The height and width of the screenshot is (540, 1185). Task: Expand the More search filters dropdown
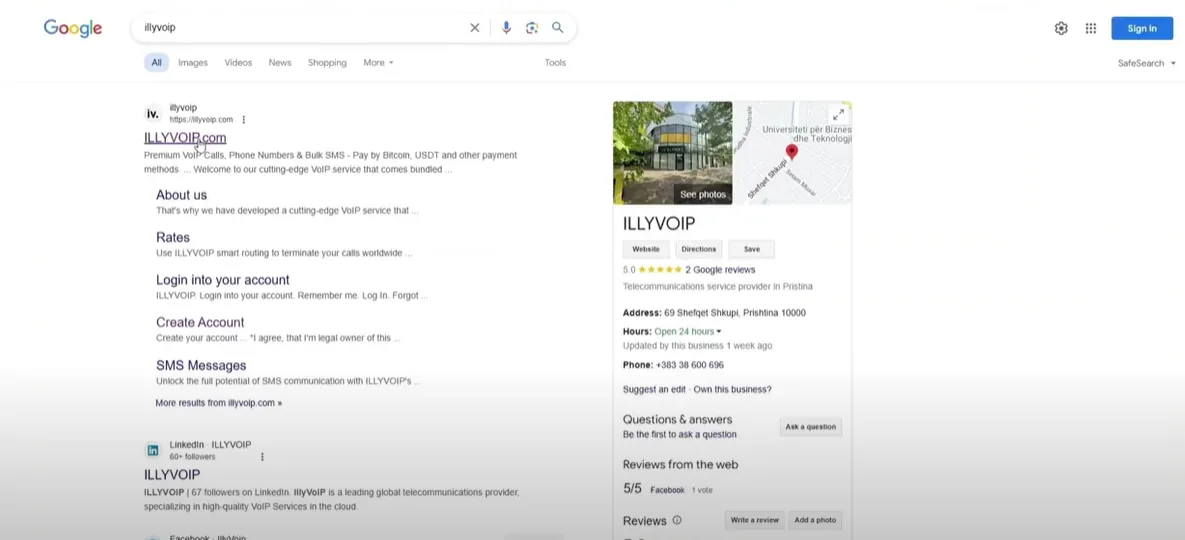379,63
